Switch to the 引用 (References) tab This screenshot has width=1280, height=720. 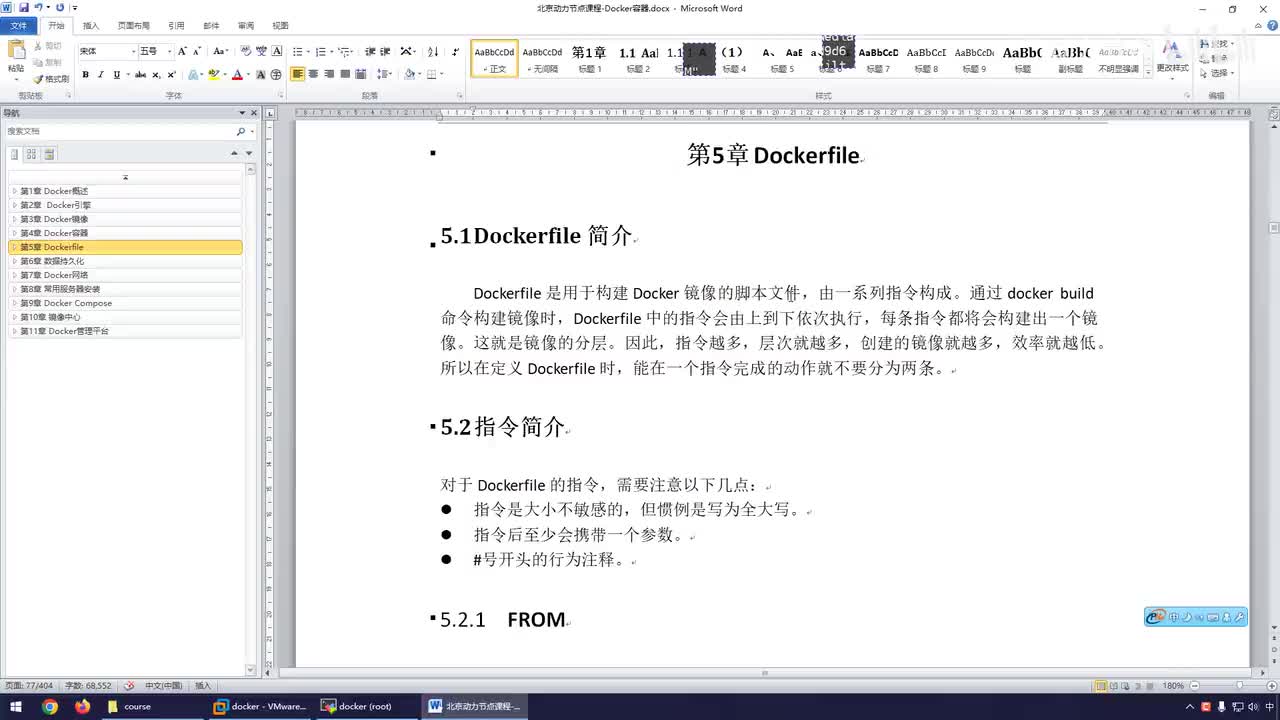[176, 26]
